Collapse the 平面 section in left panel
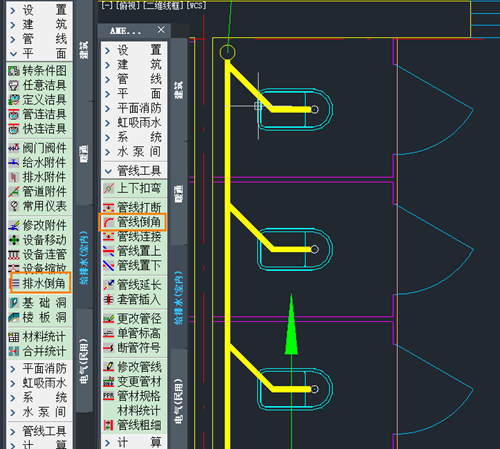 click(x=39, y=53)
